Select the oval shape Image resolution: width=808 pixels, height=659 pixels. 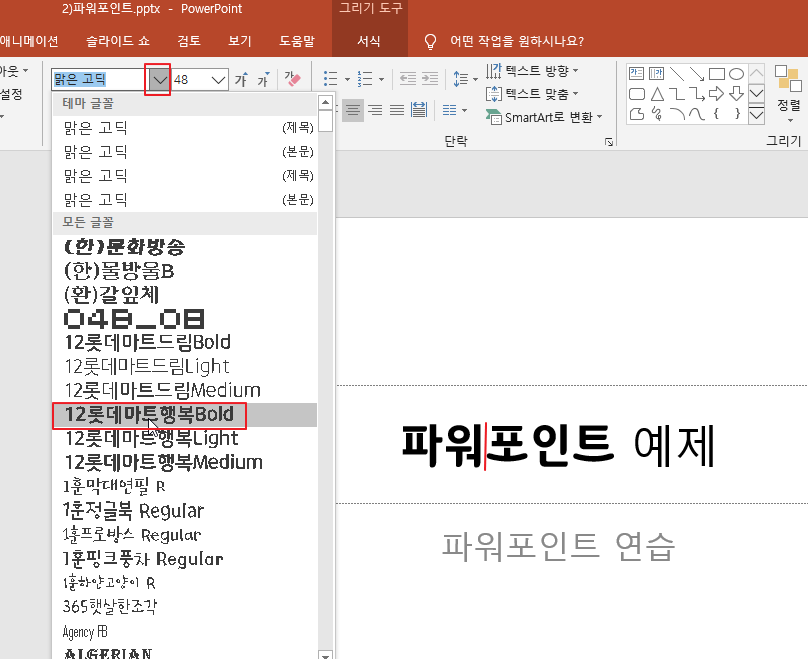click(736, 74)
